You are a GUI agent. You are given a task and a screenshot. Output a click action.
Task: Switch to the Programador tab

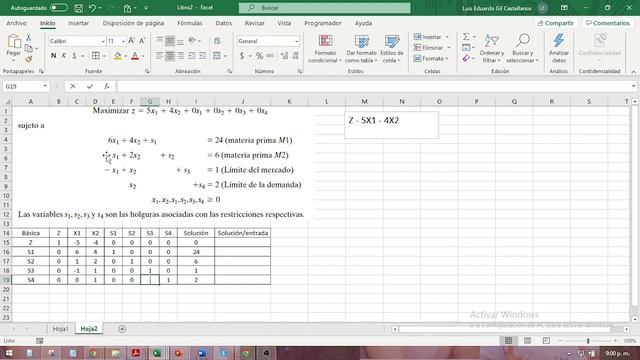coord(323,23)
